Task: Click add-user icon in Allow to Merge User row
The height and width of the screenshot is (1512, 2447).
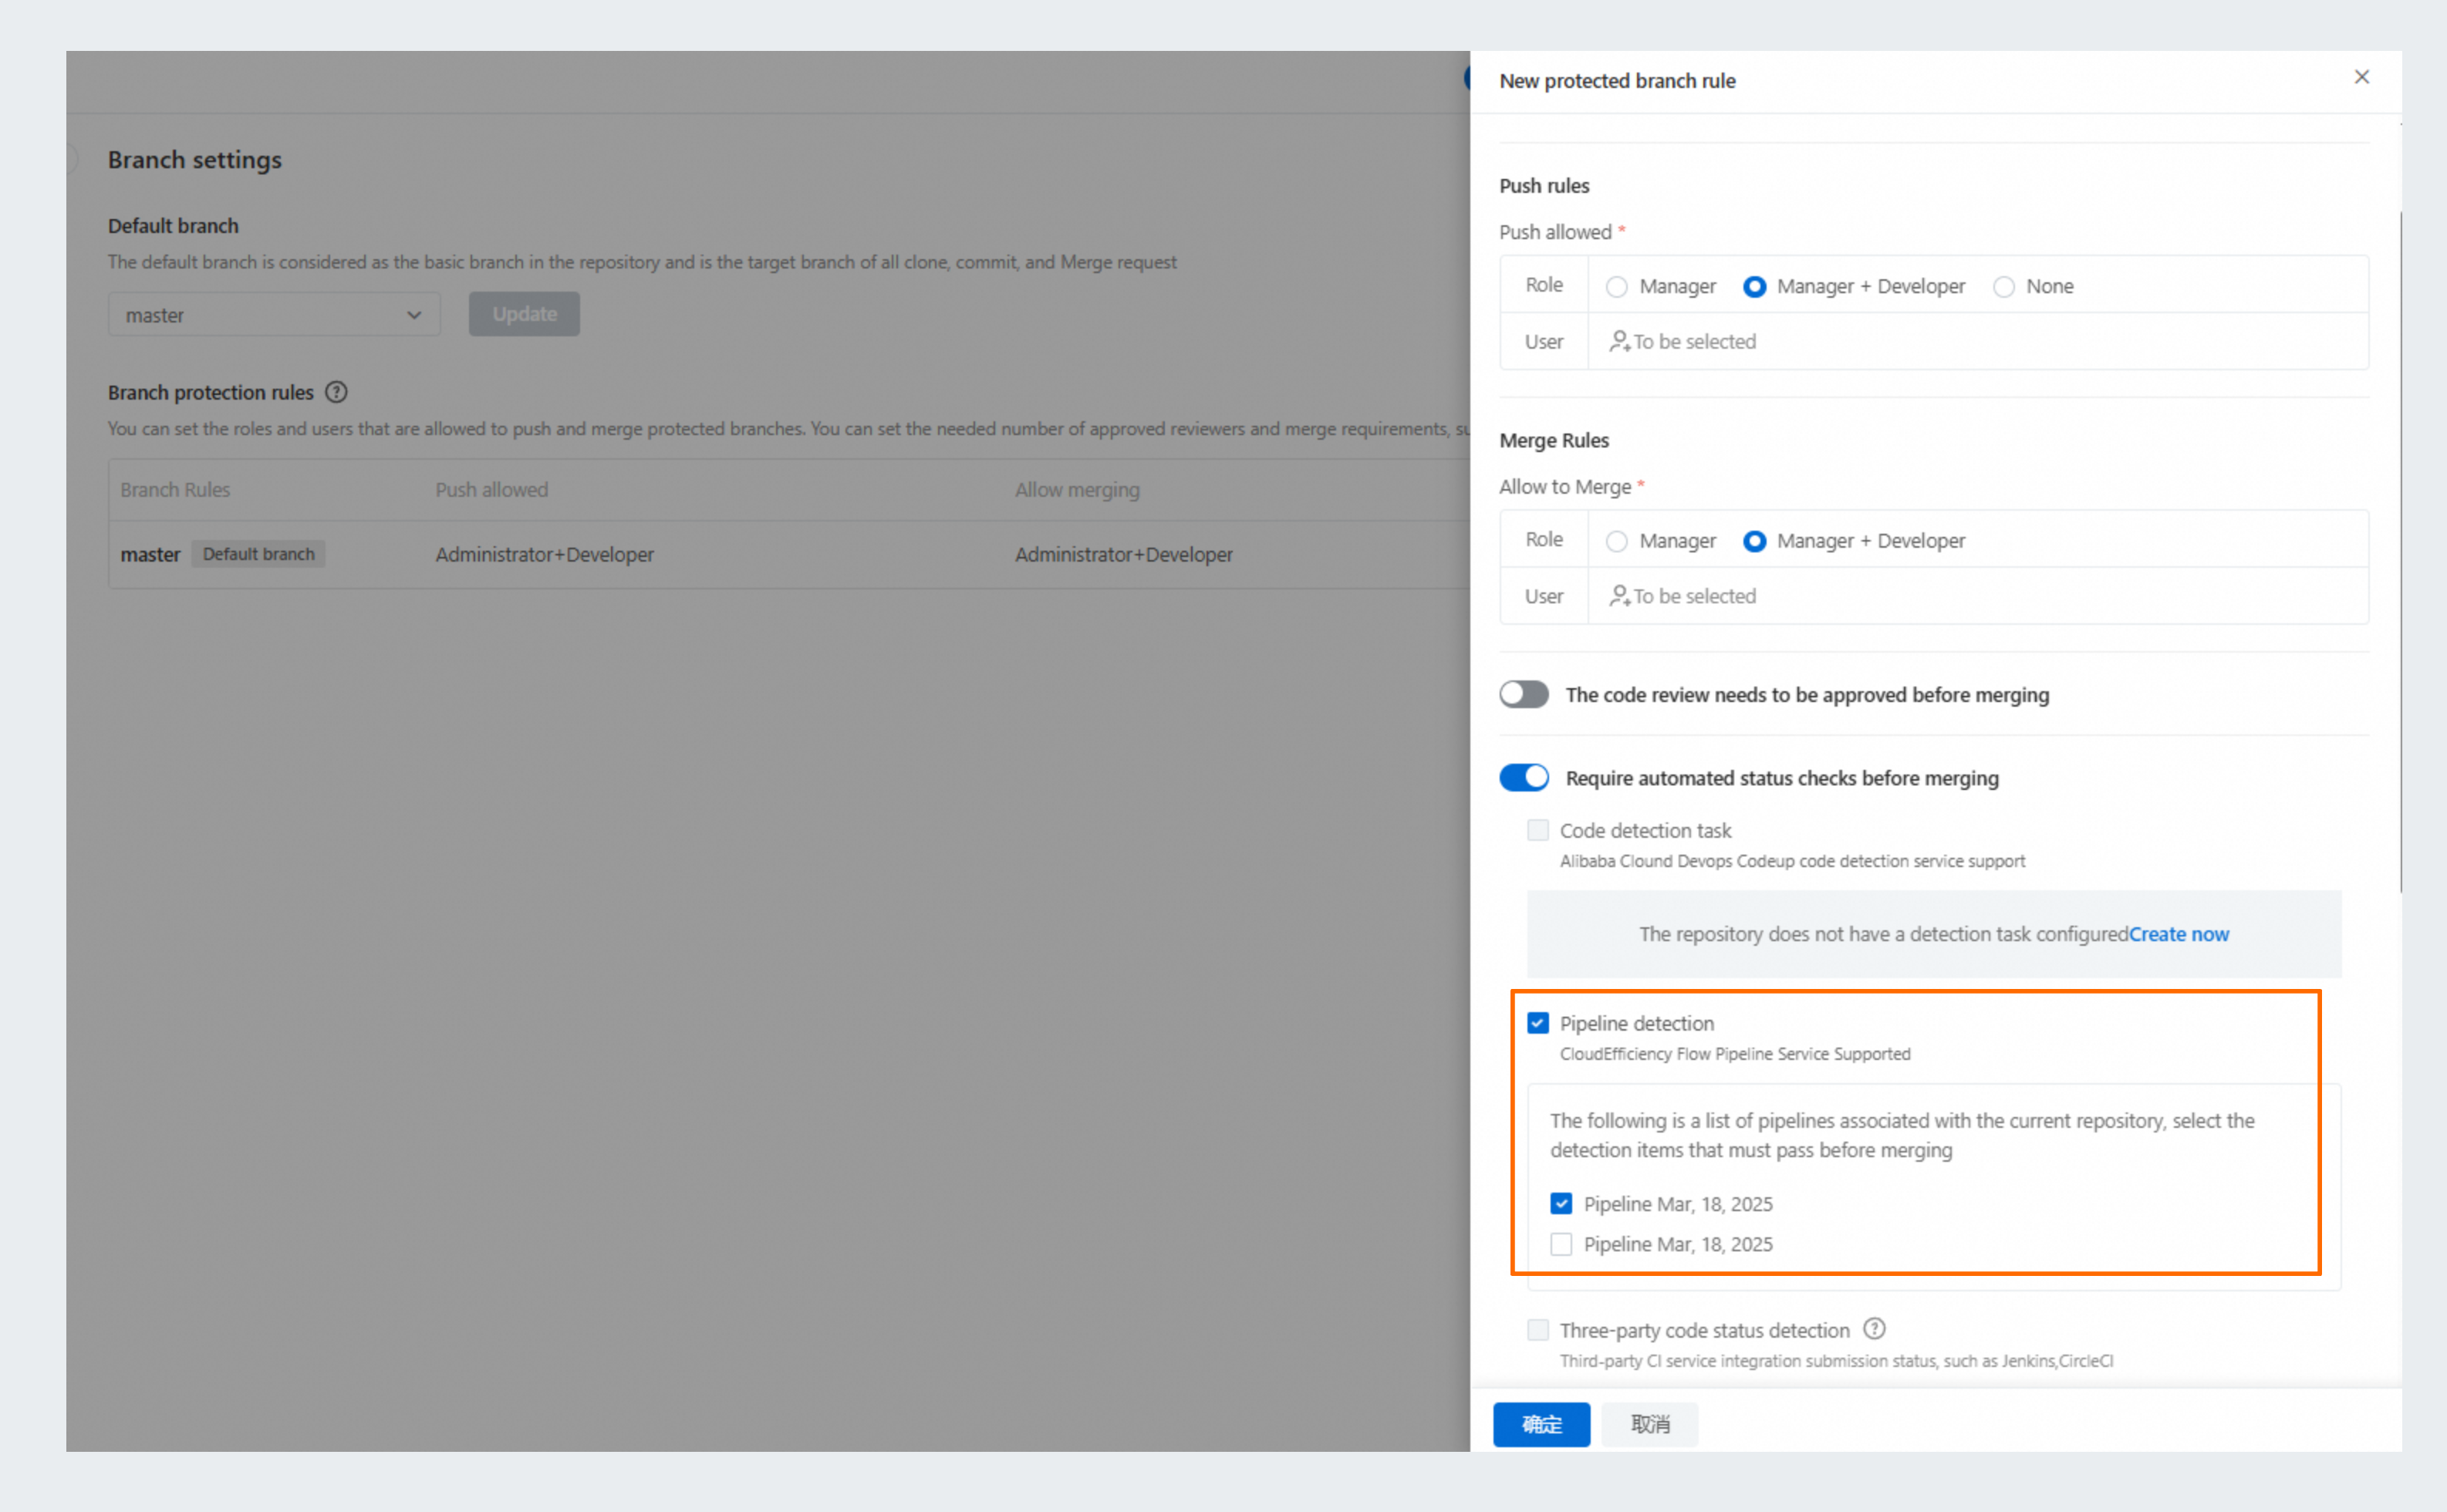Action: (x=1619, y=596)
